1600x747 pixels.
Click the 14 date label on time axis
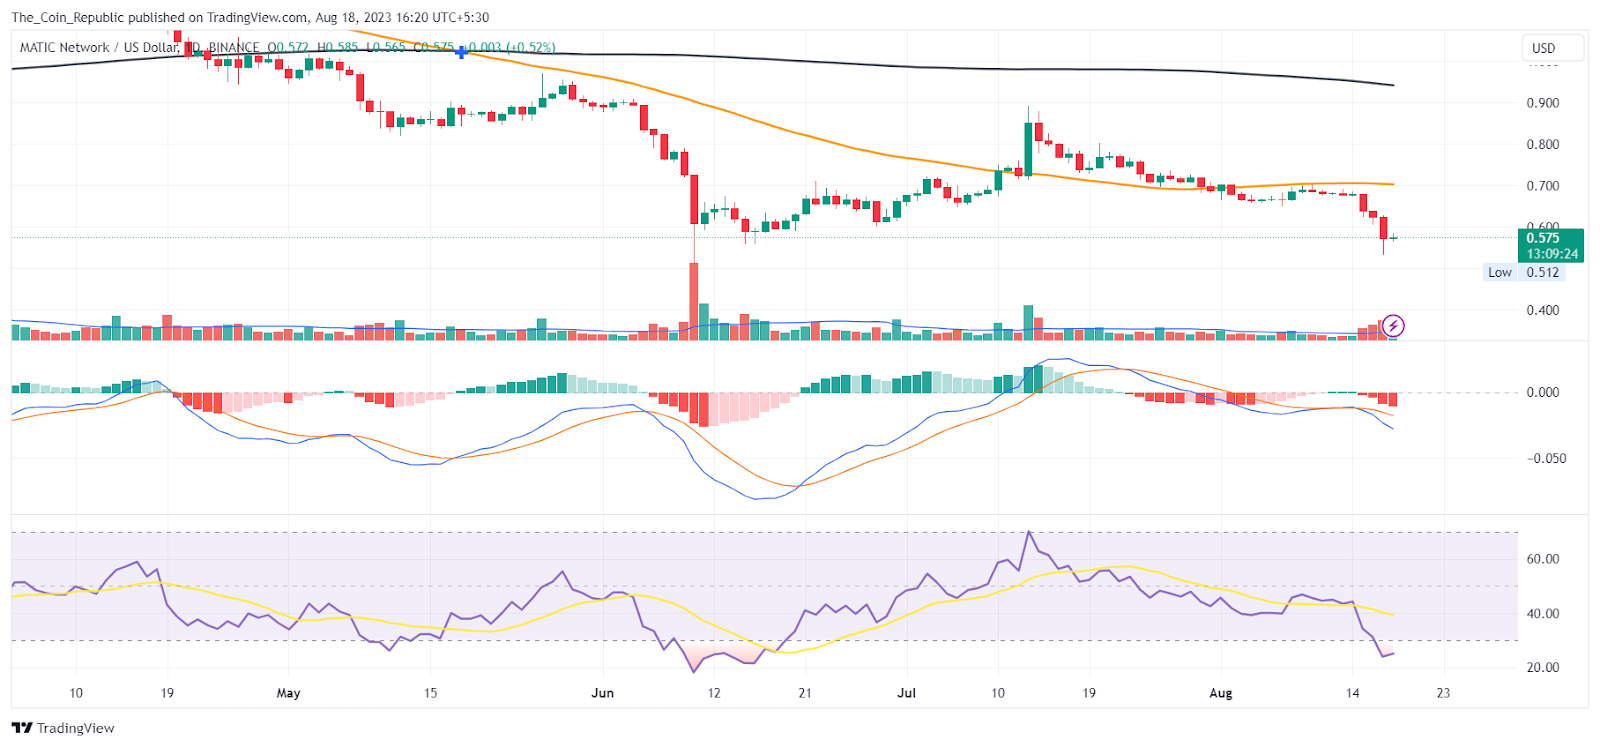1352,693
